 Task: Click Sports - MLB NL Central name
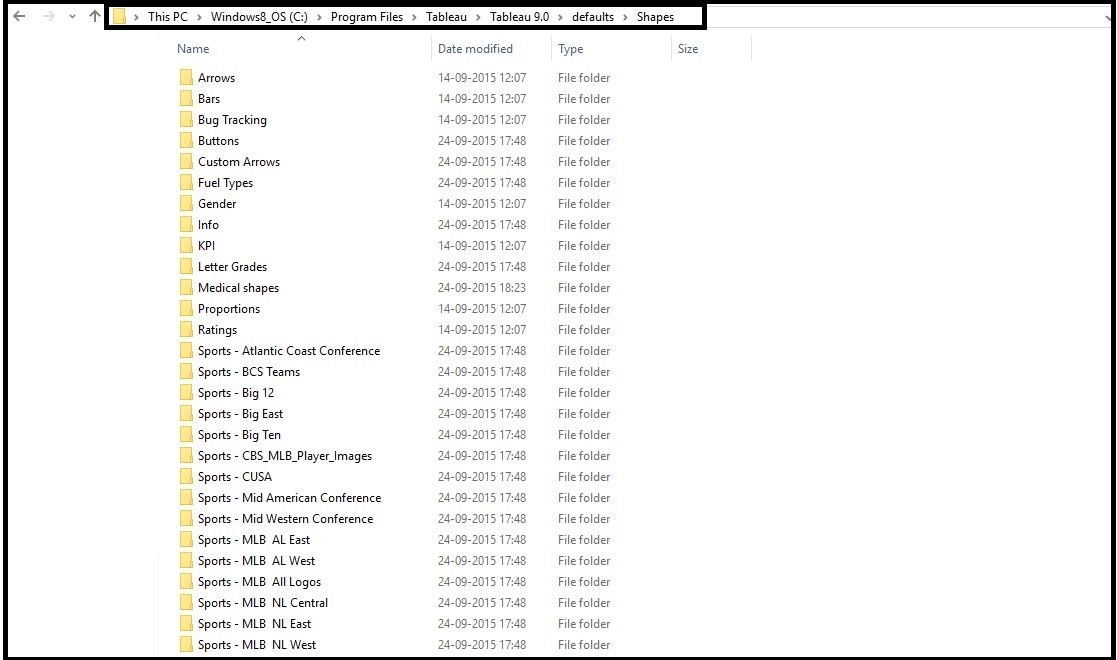tap(263, 603)
